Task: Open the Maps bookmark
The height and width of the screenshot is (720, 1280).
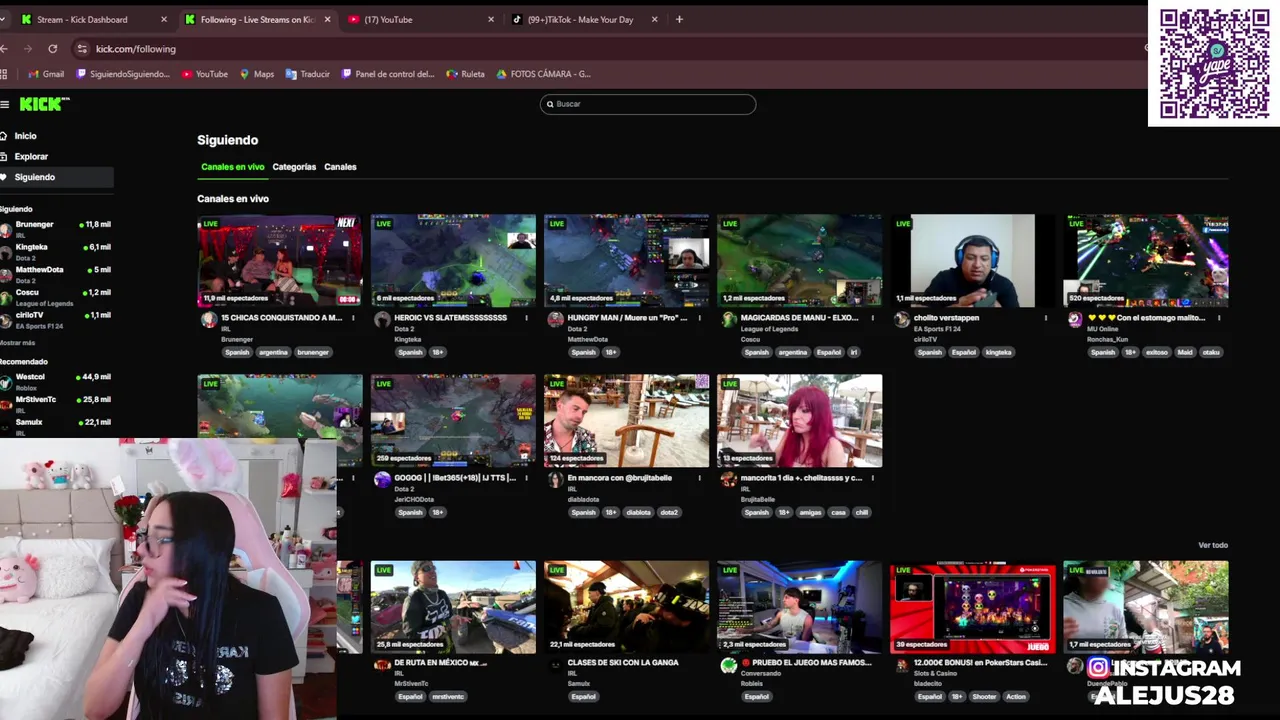Action: click(x=257, y=74)
